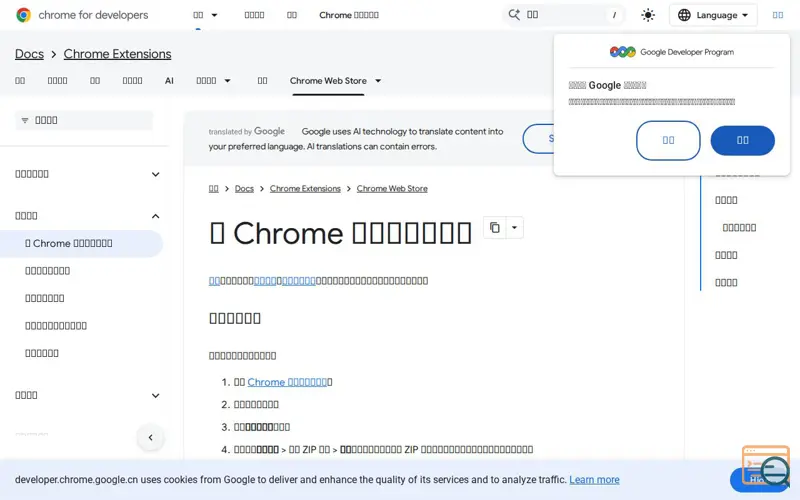Select the AI tab
The image size is (800, 500).
[x=169, y=81]
